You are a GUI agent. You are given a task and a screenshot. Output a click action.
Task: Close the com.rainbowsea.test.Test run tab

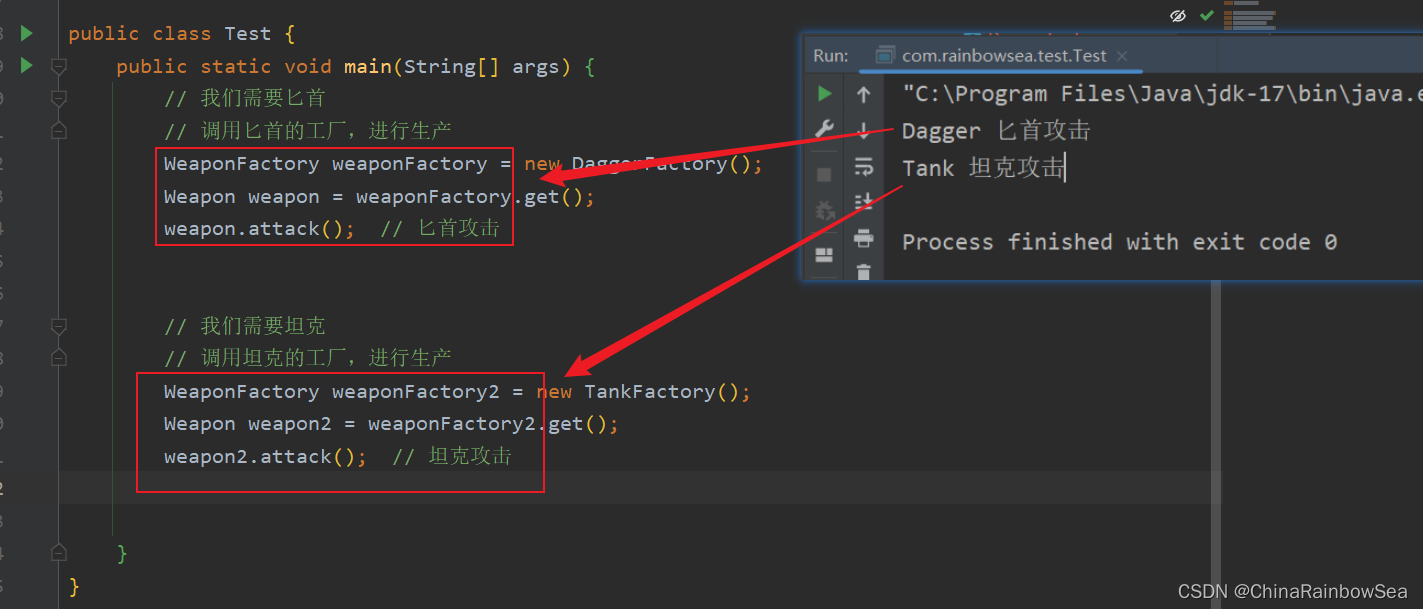pos(1122,56)
